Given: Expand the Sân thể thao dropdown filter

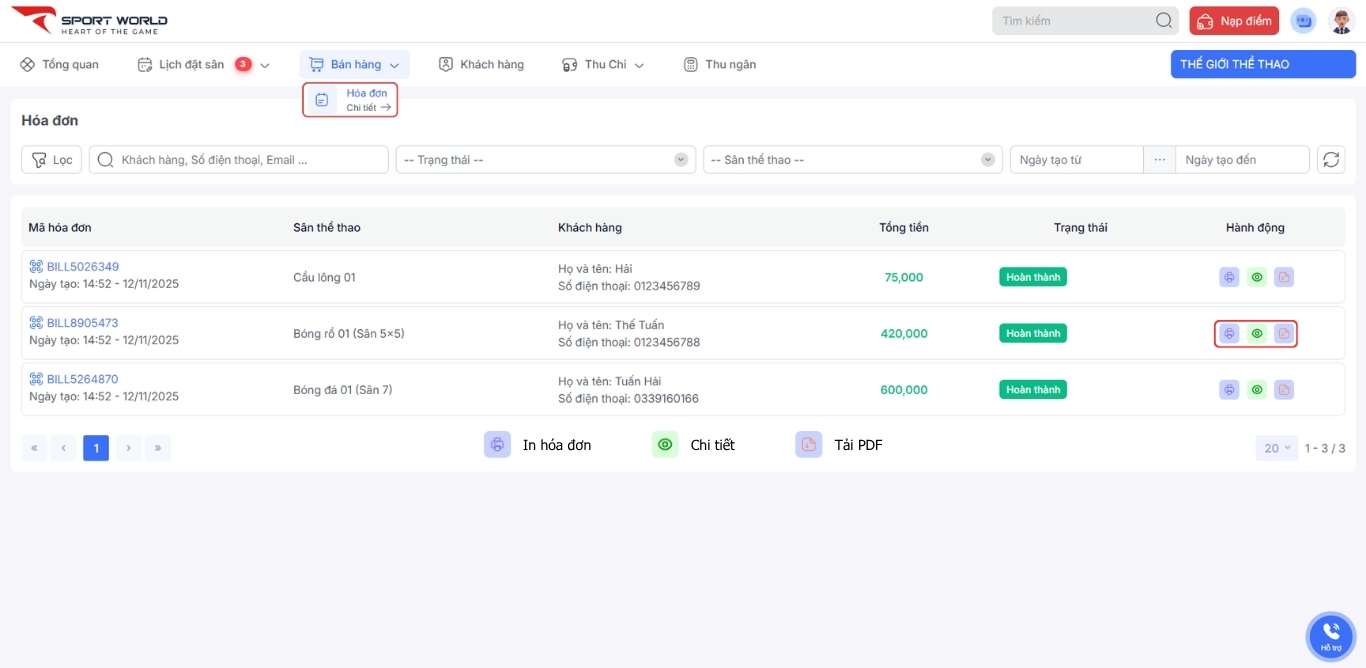Looking at the screenshot, I should click(x=852, y=160).
